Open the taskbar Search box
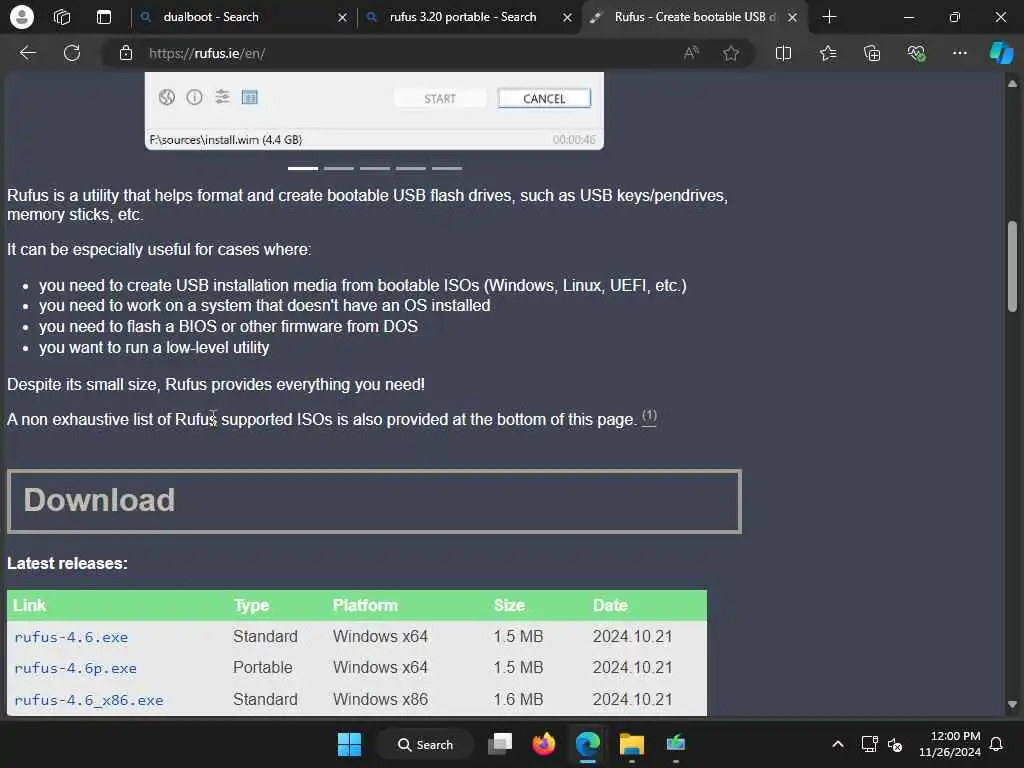The width and height of the screenshot is (1024, 768). [425, 744]
